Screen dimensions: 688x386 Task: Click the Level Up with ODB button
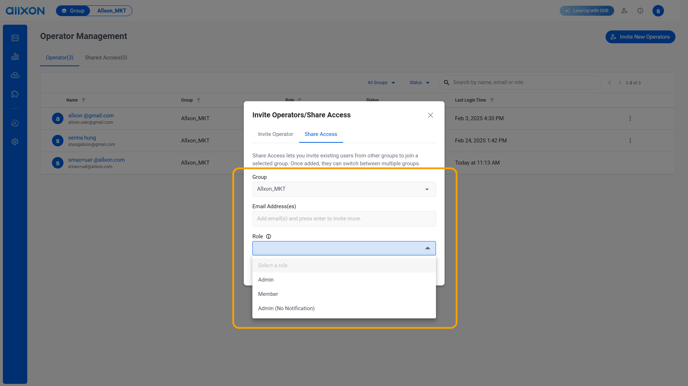(587, 11)
